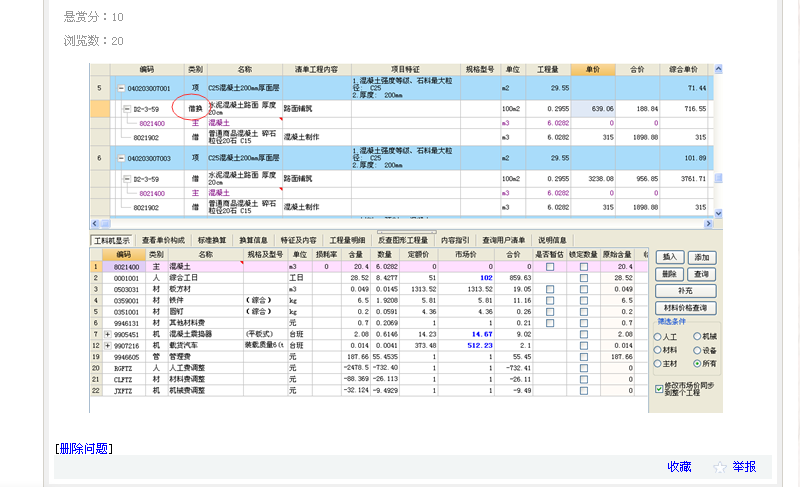Click the right arrow of horizontal scrollbar

(x=708, y=223)
